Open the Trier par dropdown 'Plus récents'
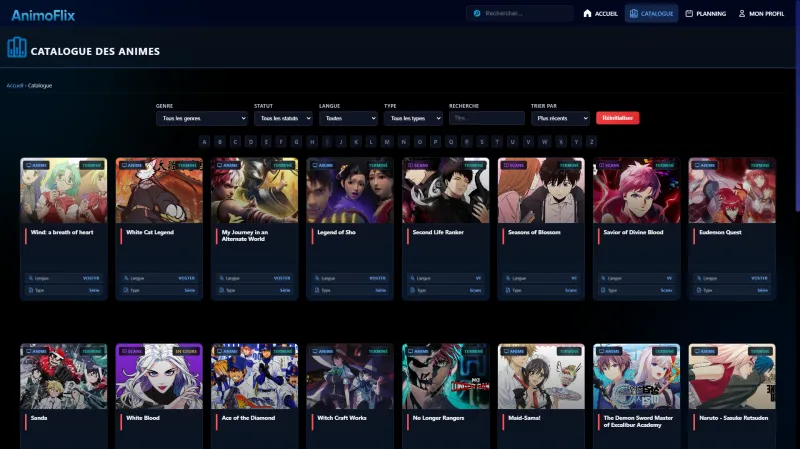The width and height of the screenshot is (800, 449). tap(560, 118)
